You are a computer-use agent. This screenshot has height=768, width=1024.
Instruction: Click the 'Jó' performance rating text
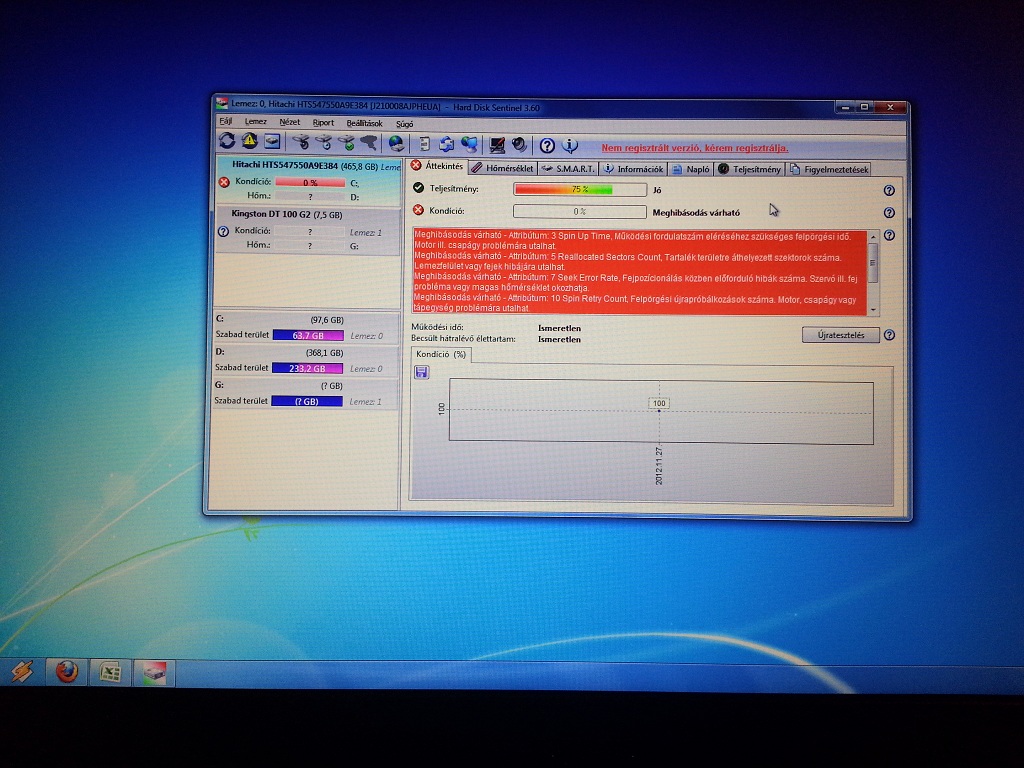click(657, 190)
